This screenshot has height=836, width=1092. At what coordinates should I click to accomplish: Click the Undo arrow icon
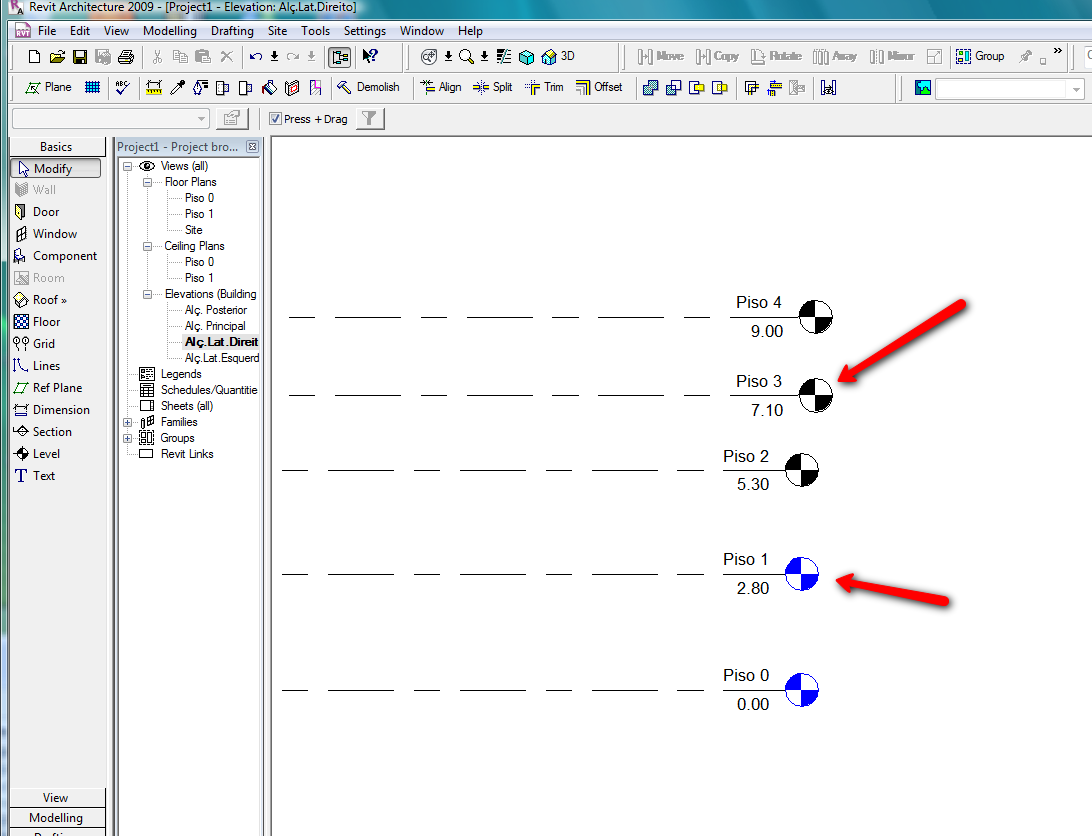[x=256, y=56]
